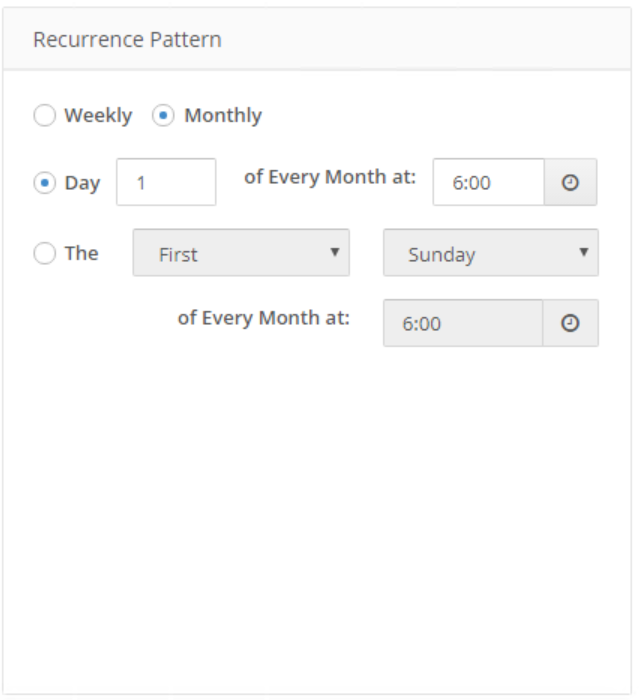Pick the "The" radio option circle
This screenshot has height=700, width=642.
pos(45,254)
